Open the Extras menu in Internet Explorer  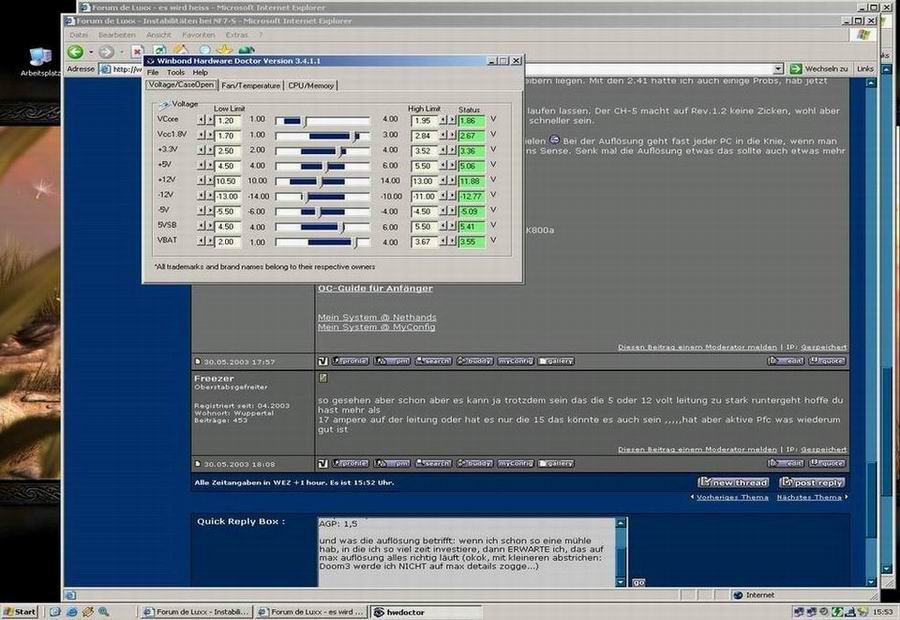coord(236,35)
